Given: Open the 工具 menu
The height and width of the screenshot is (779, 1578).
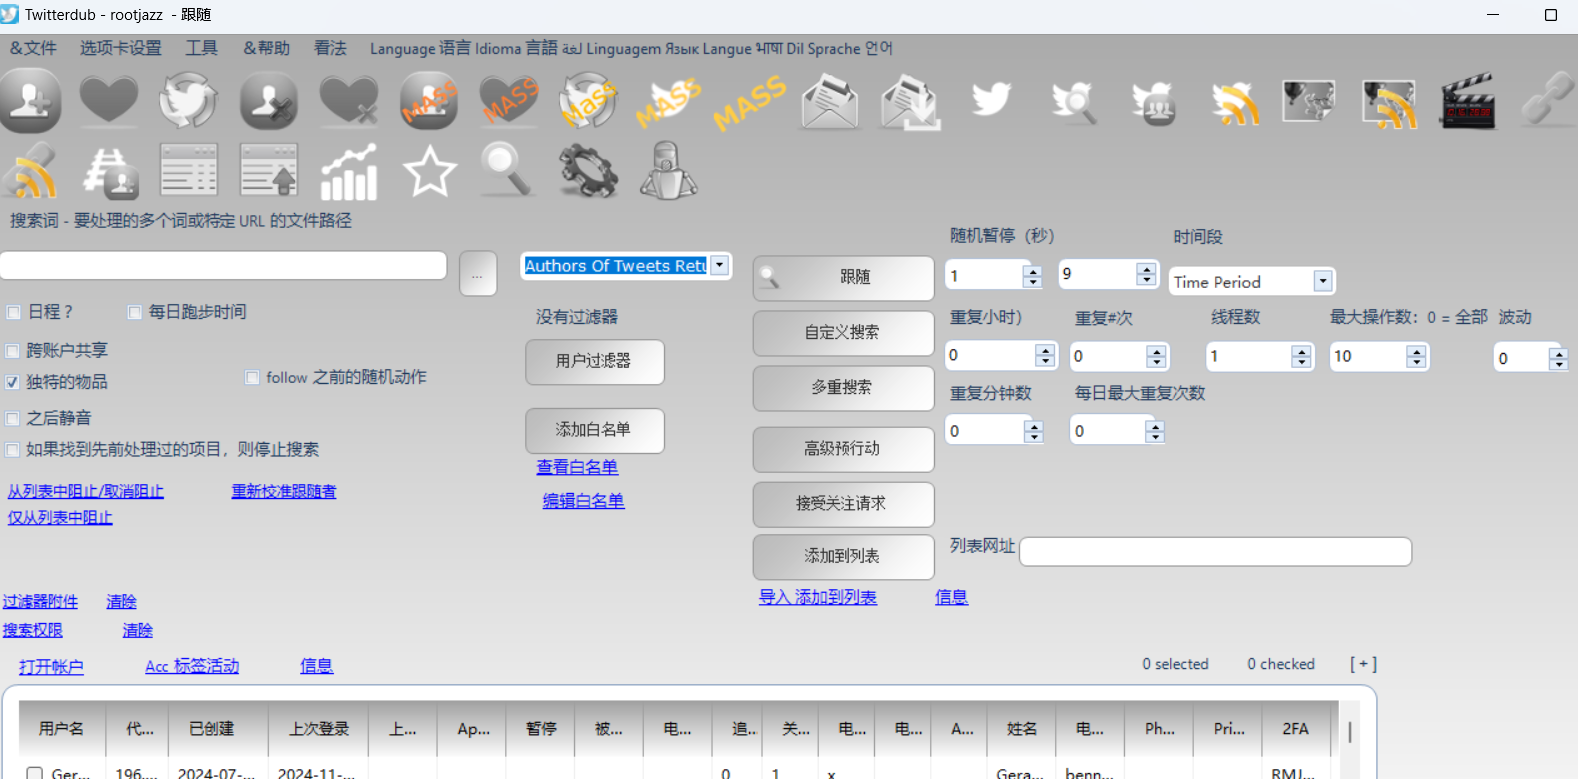Looking at the screenshot, I should pyautogui.click(x=201, y=48).
